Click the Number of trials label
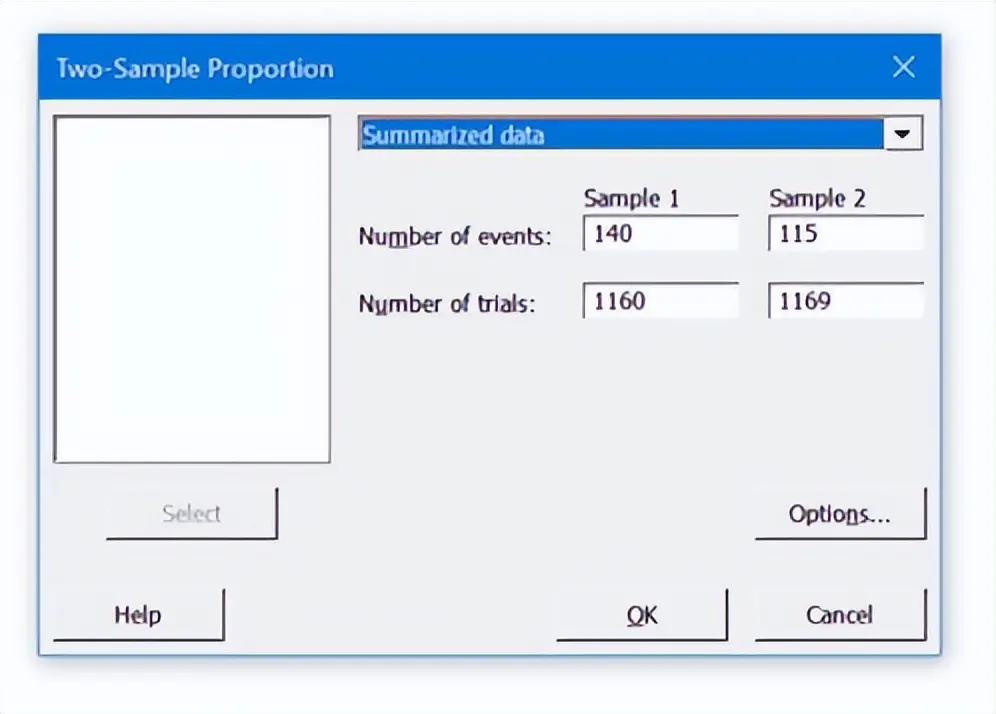The image size is (996, 714). (x=447, y=304)
